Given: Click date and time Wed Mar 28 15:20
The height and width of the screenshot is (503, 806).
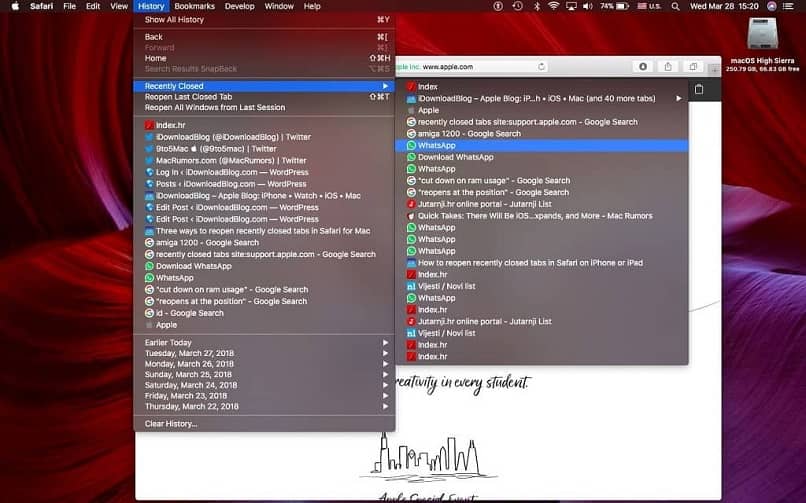Looking at the screenshot, I should [x=724, y=6].
